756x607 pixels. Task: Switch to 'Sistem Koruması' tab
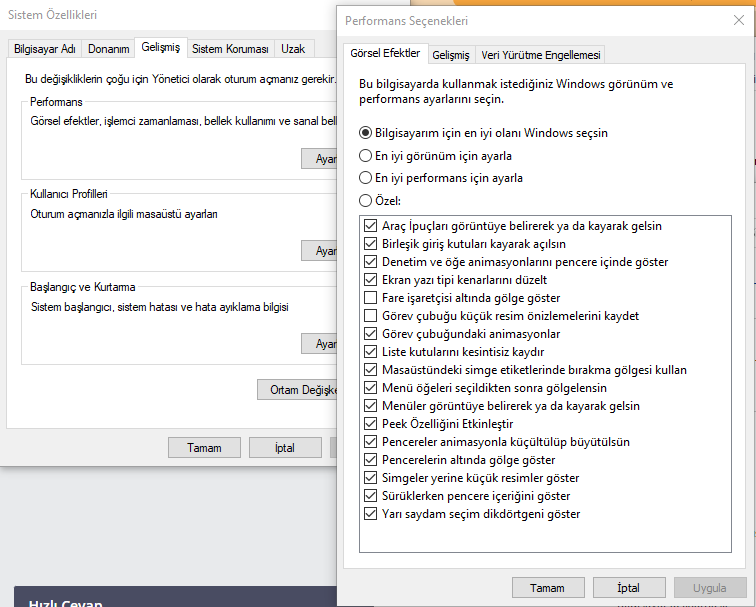230,49
